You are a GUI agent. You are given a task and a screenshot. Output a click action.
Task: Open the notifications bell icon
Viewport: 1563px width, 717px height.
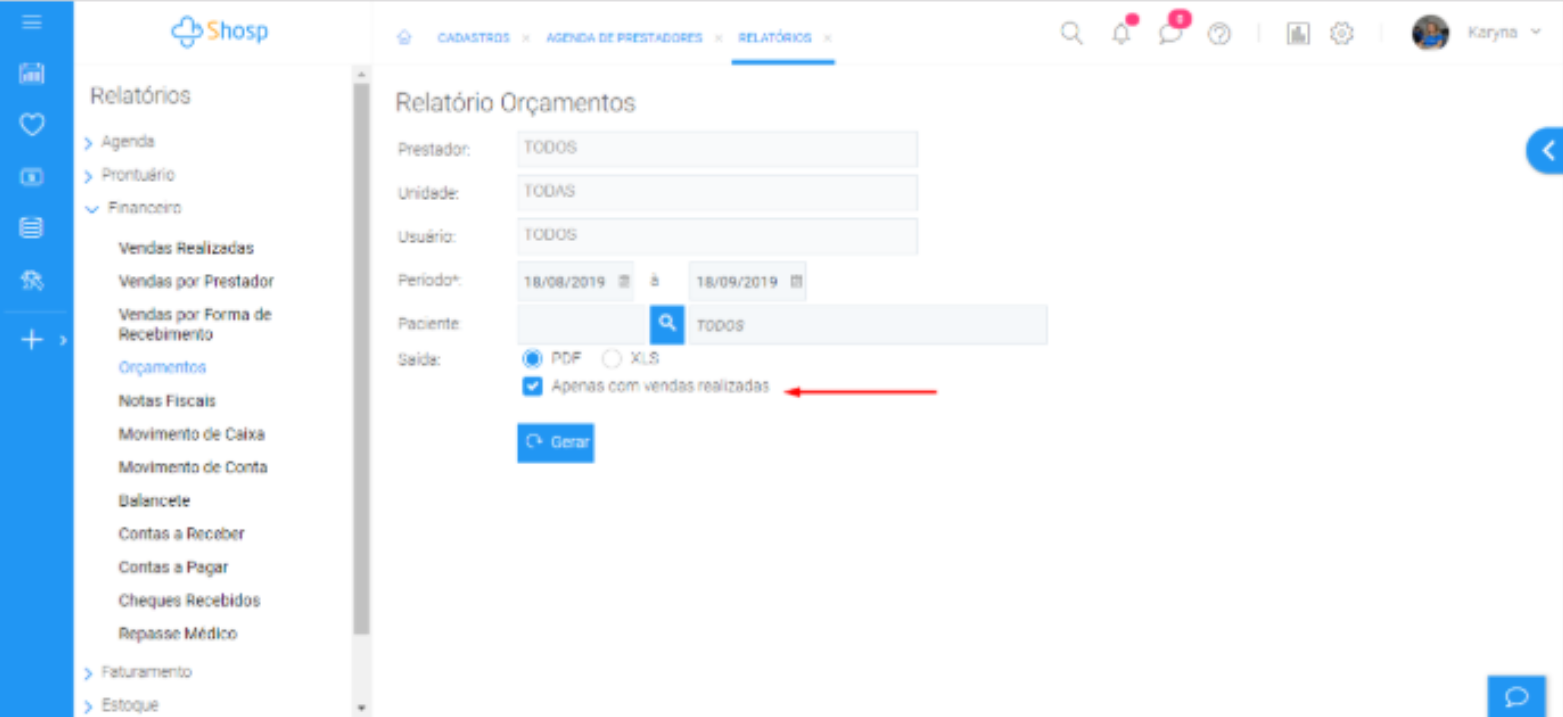[x=1122, y=33]
